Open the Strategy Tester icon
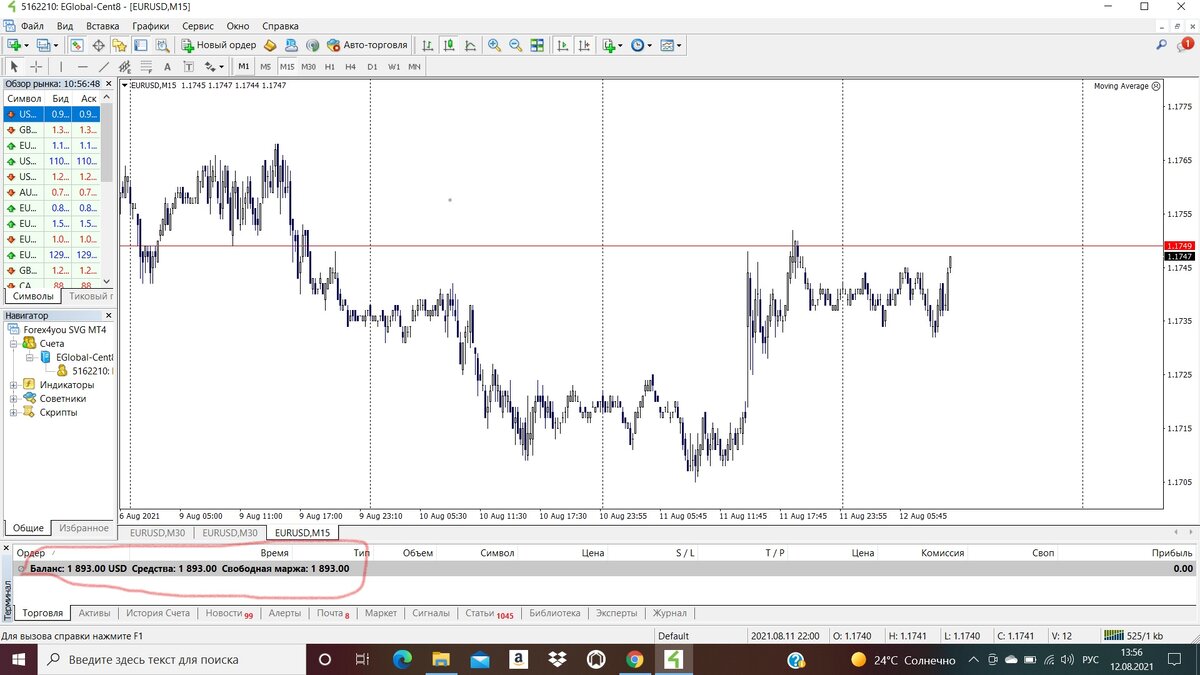The image size is (1200, 675). tap(161, 45)
